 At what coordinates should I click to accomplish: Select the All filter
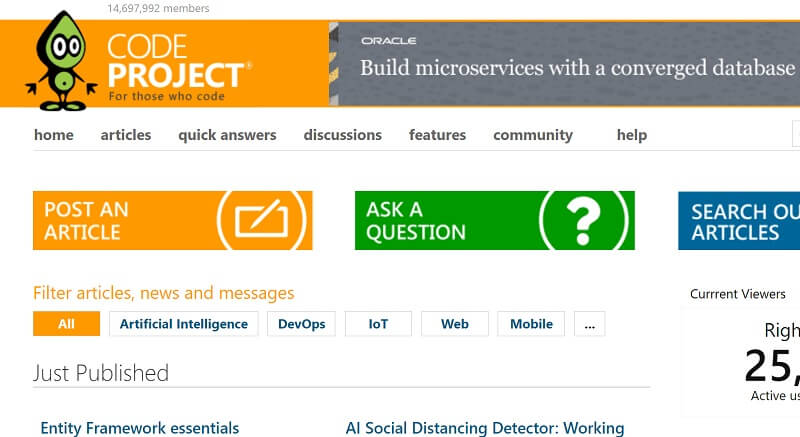pyautogui.click(x=66, y=324)
